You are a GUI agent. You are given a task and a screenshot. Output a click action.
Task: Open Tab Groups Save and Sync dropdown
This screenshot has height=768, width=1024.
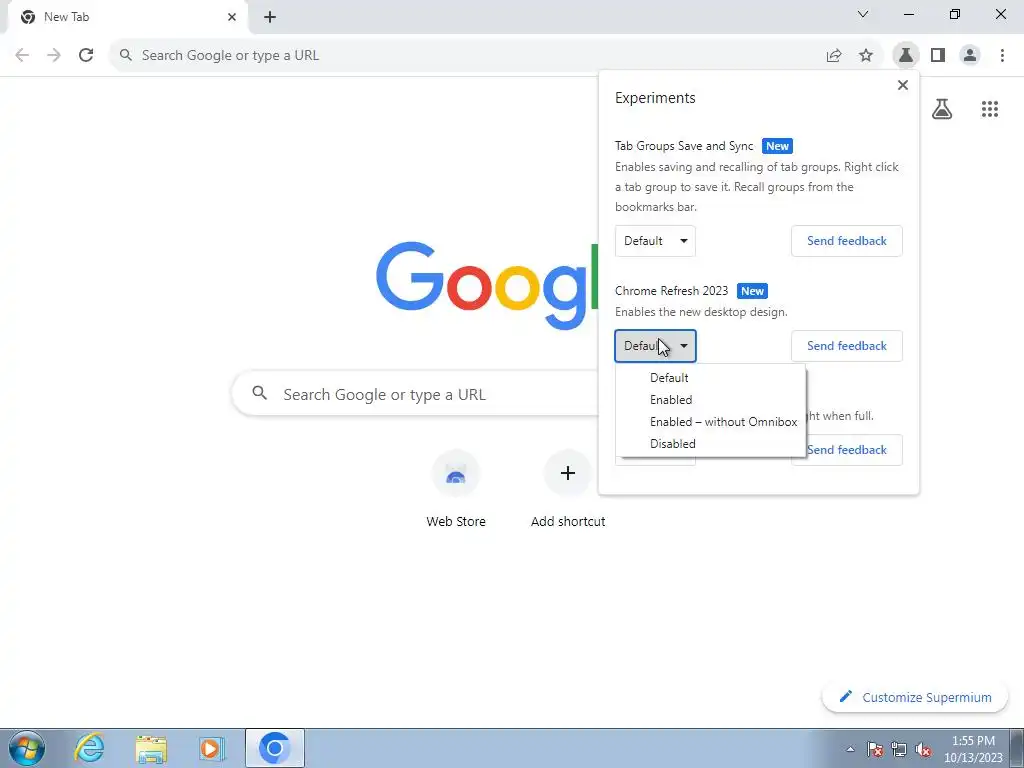(x=655, y=241)
